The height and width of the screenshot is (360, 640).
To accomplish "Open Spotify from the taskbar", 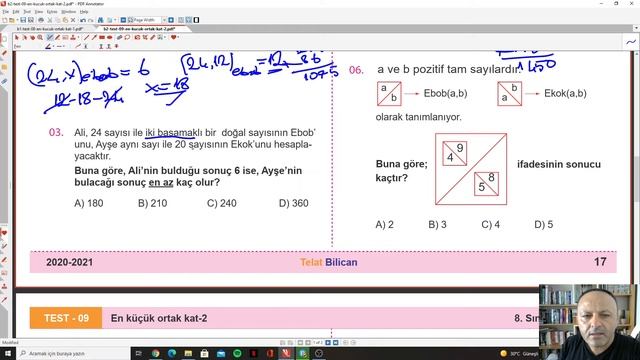I will coord(237,353).
